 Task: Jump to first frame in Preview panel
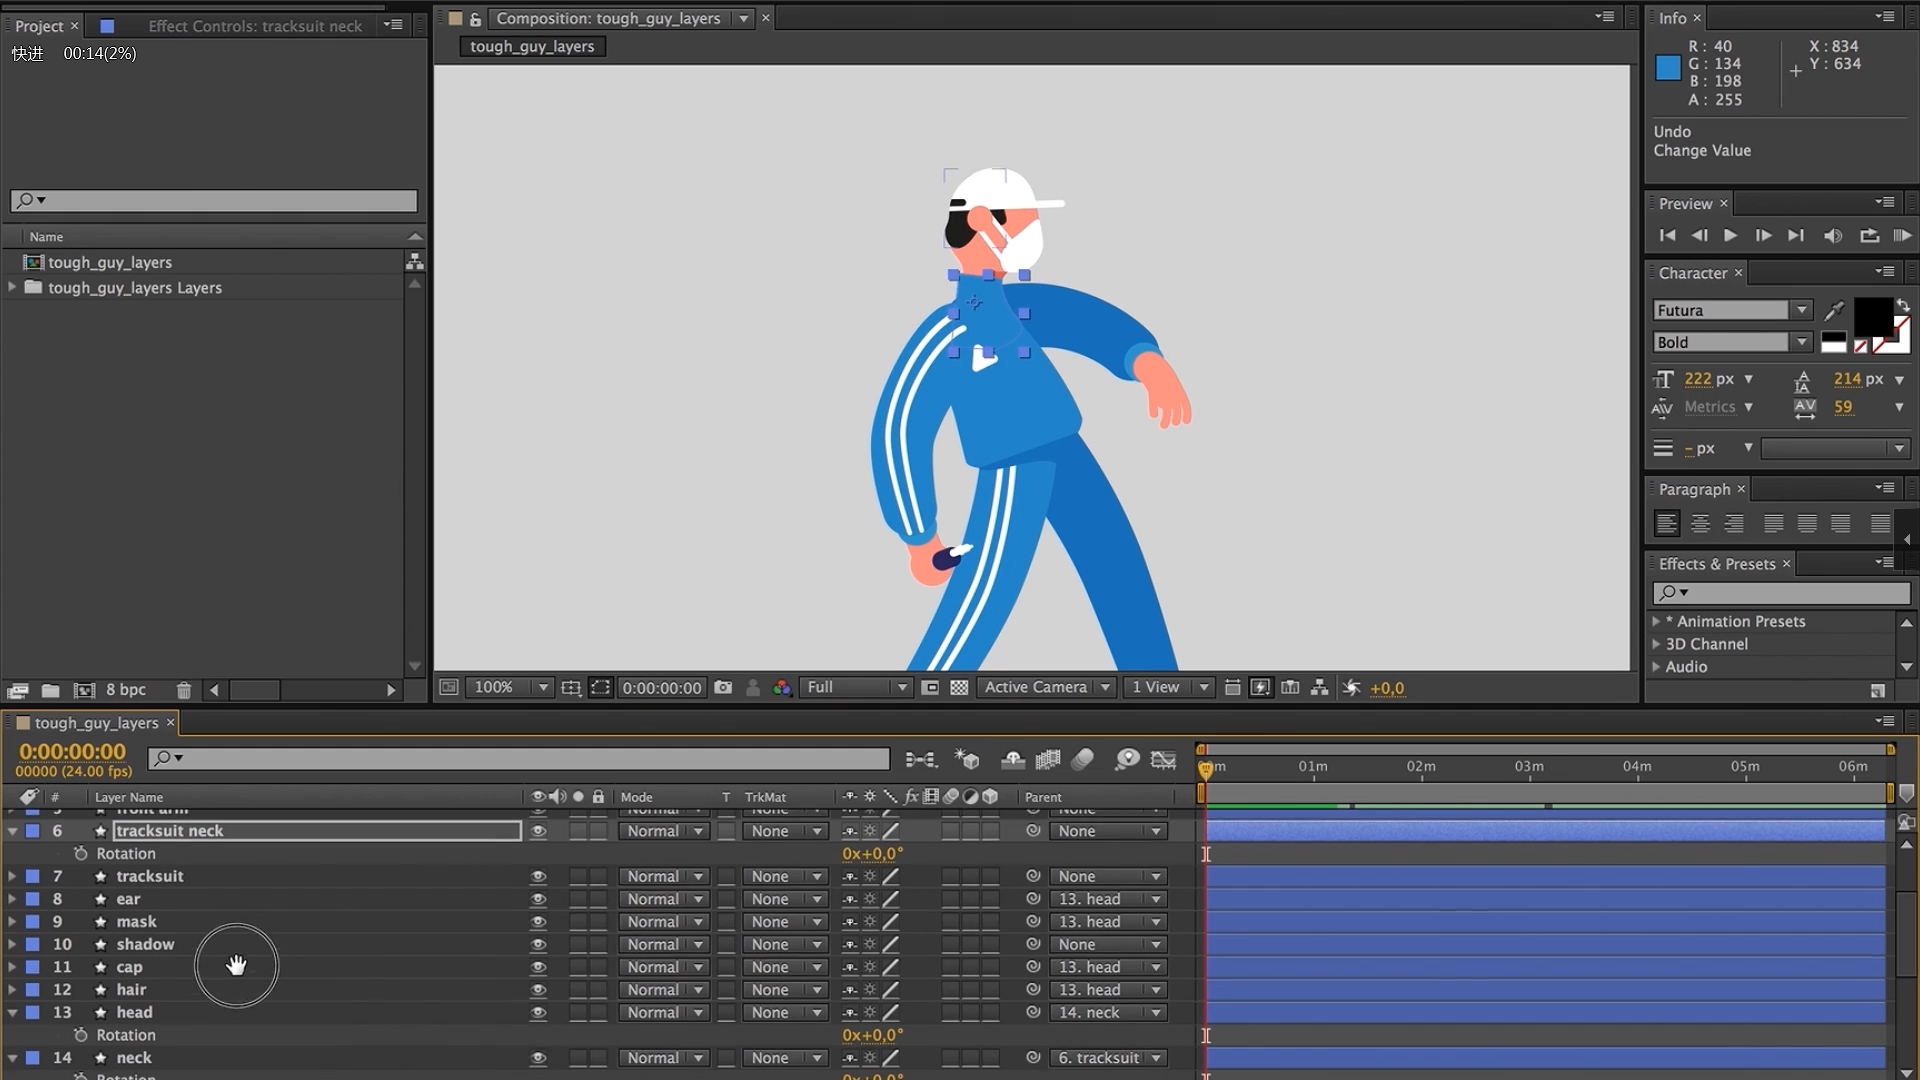pos(1667,235)
